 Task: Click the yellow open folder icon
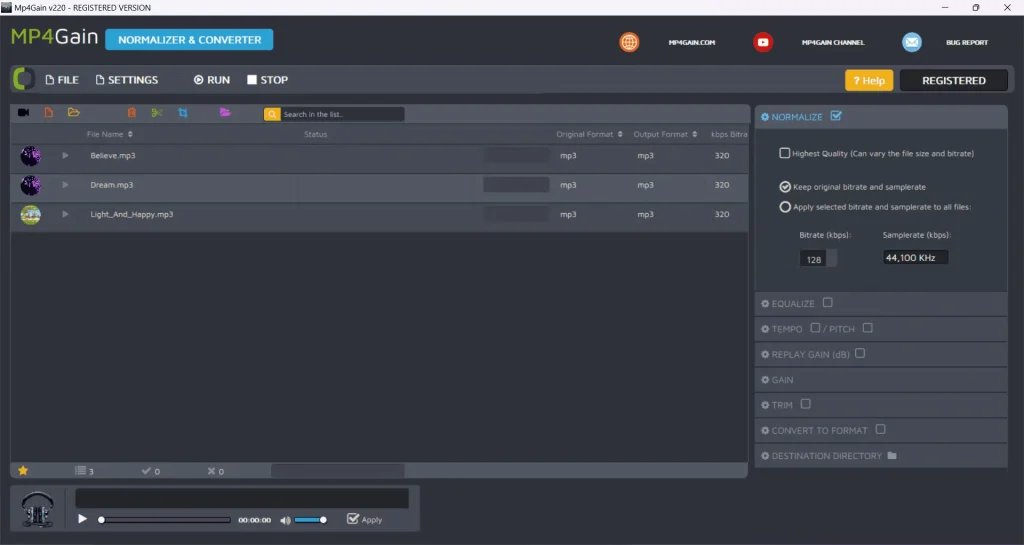(x=74, y=113)
